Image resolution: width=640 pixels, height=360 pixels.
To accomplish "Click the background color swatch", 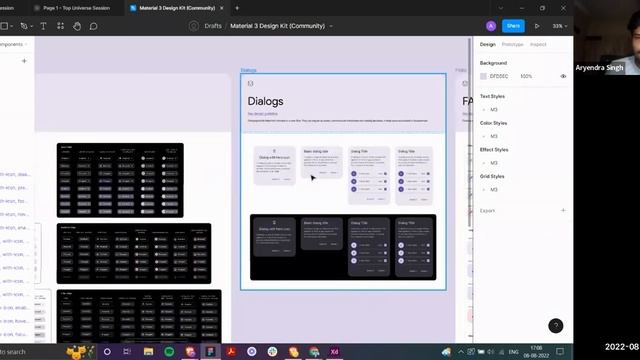I will [x=483, y=76].
